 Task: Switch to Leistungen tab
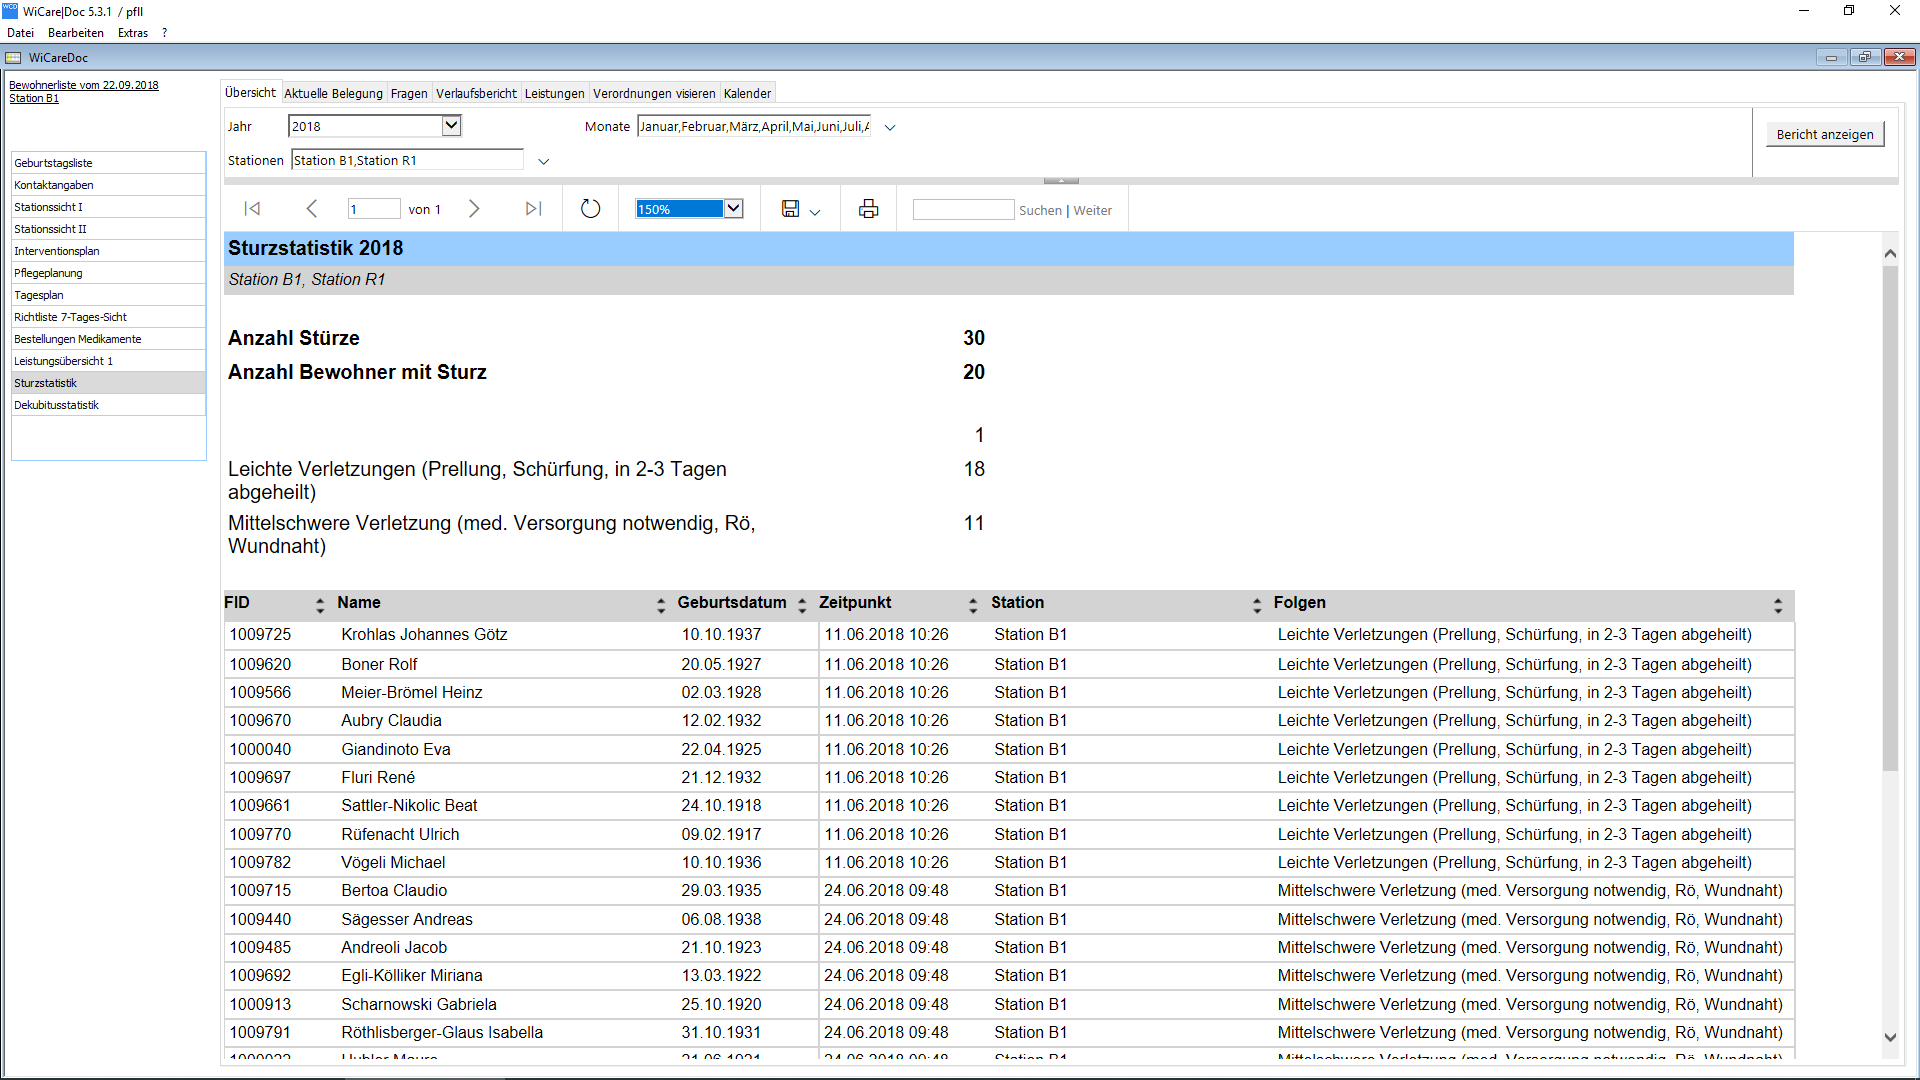click(554, 93)
